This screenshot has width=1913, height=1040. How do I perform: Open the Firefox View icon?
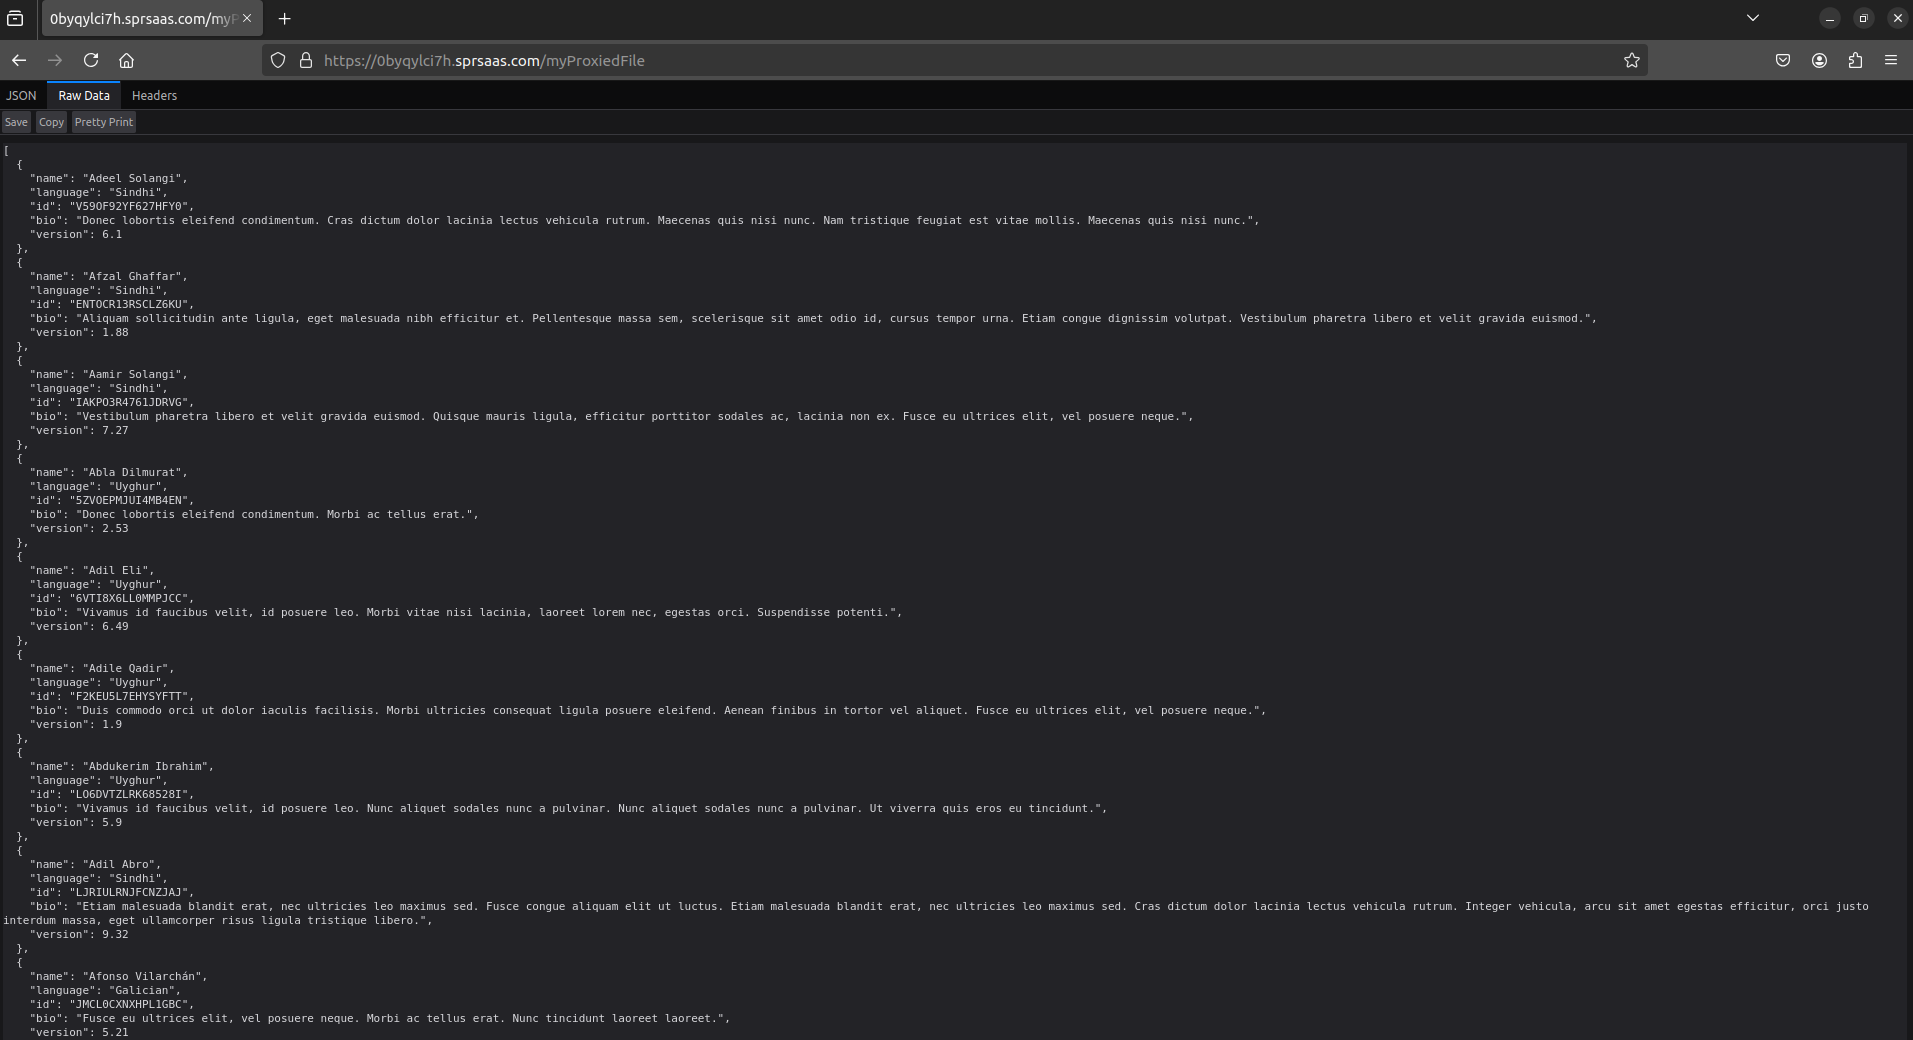(16, 18)
